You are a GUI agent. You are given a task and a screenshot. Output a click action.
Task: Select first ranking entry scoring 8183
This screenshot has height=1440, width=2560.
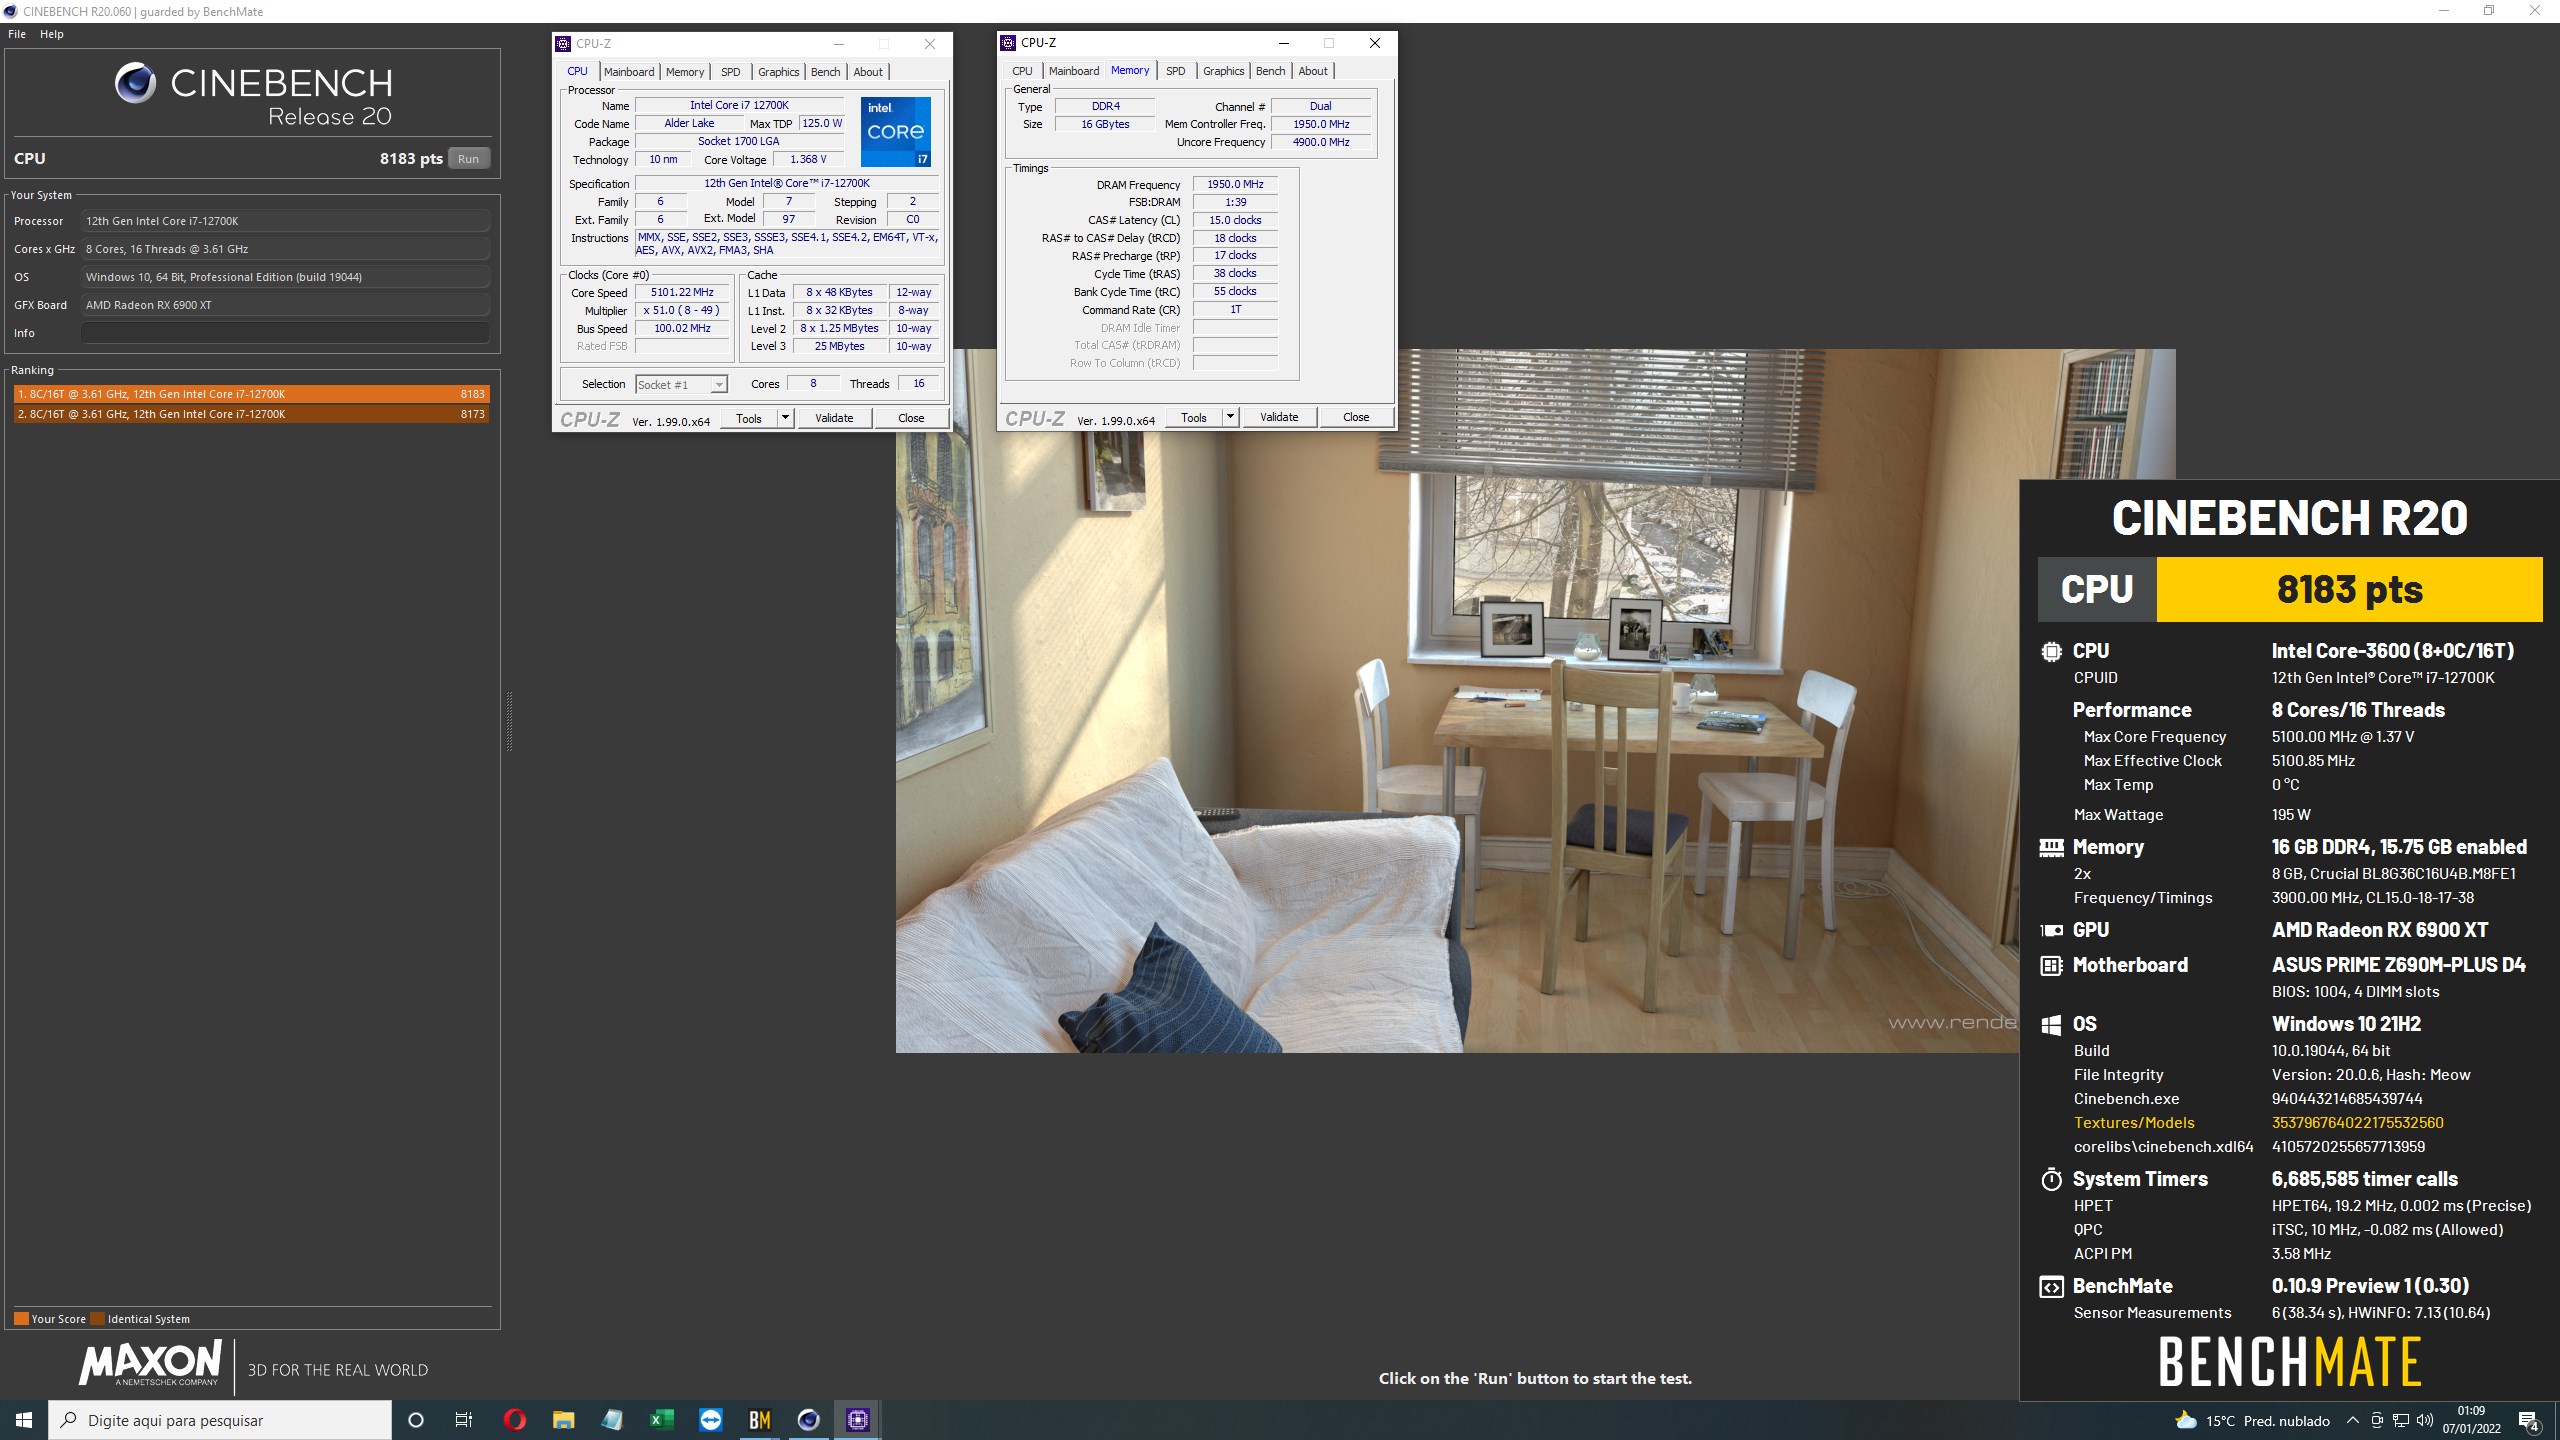tap(251, 394)
